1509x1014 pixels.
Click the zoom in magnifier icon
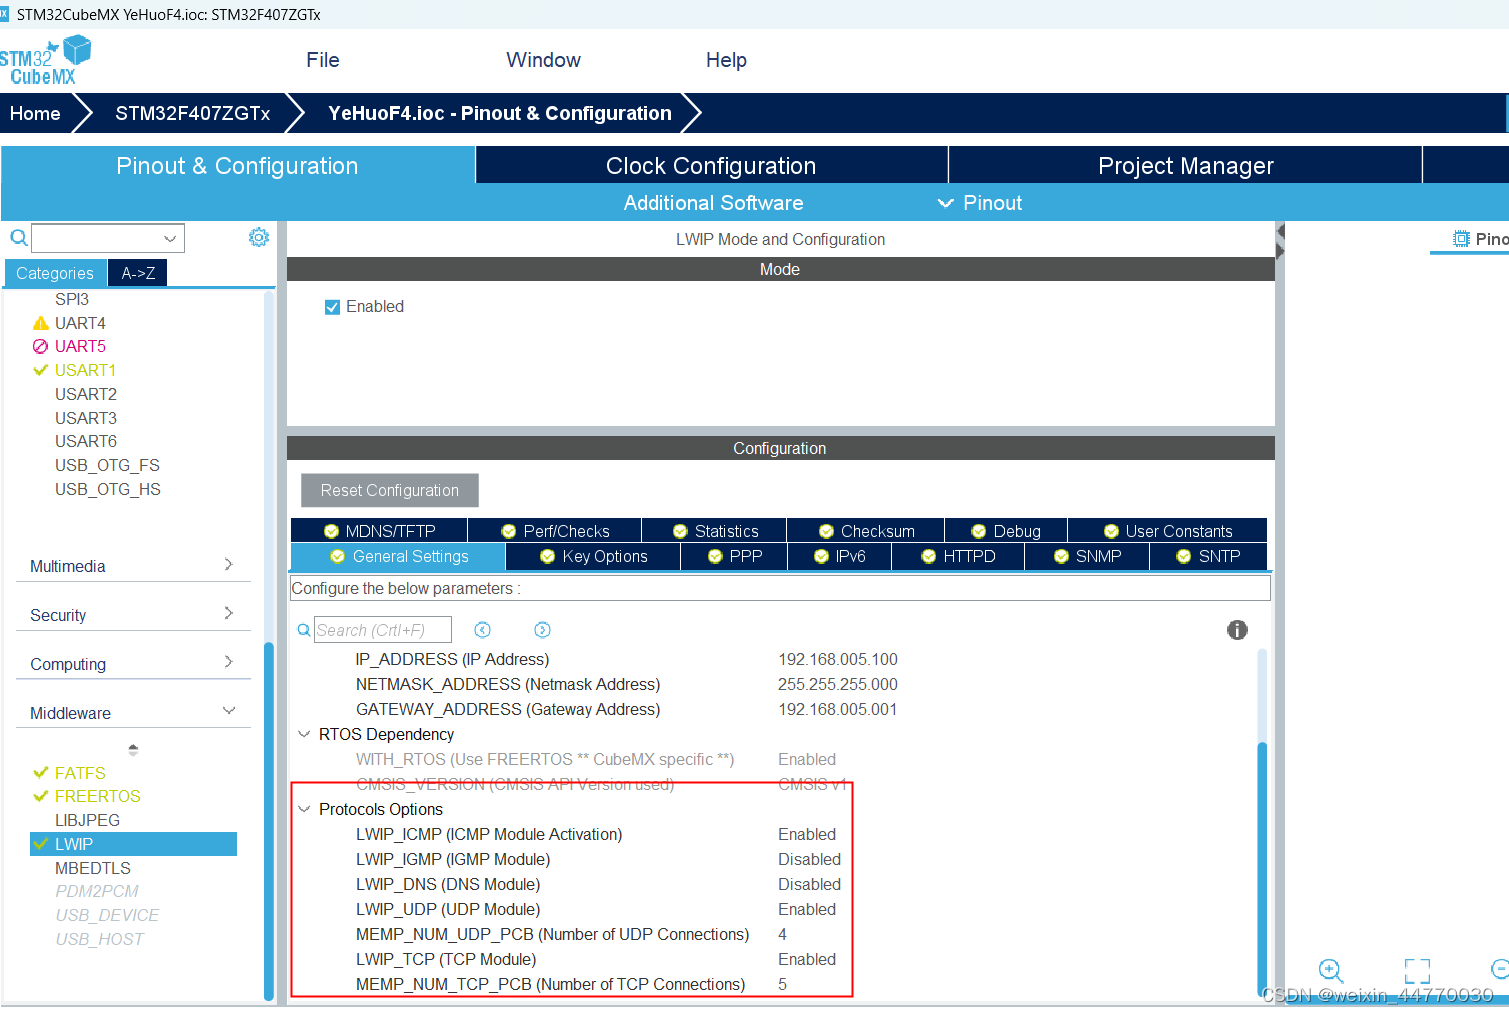[x=1330, y=970]
